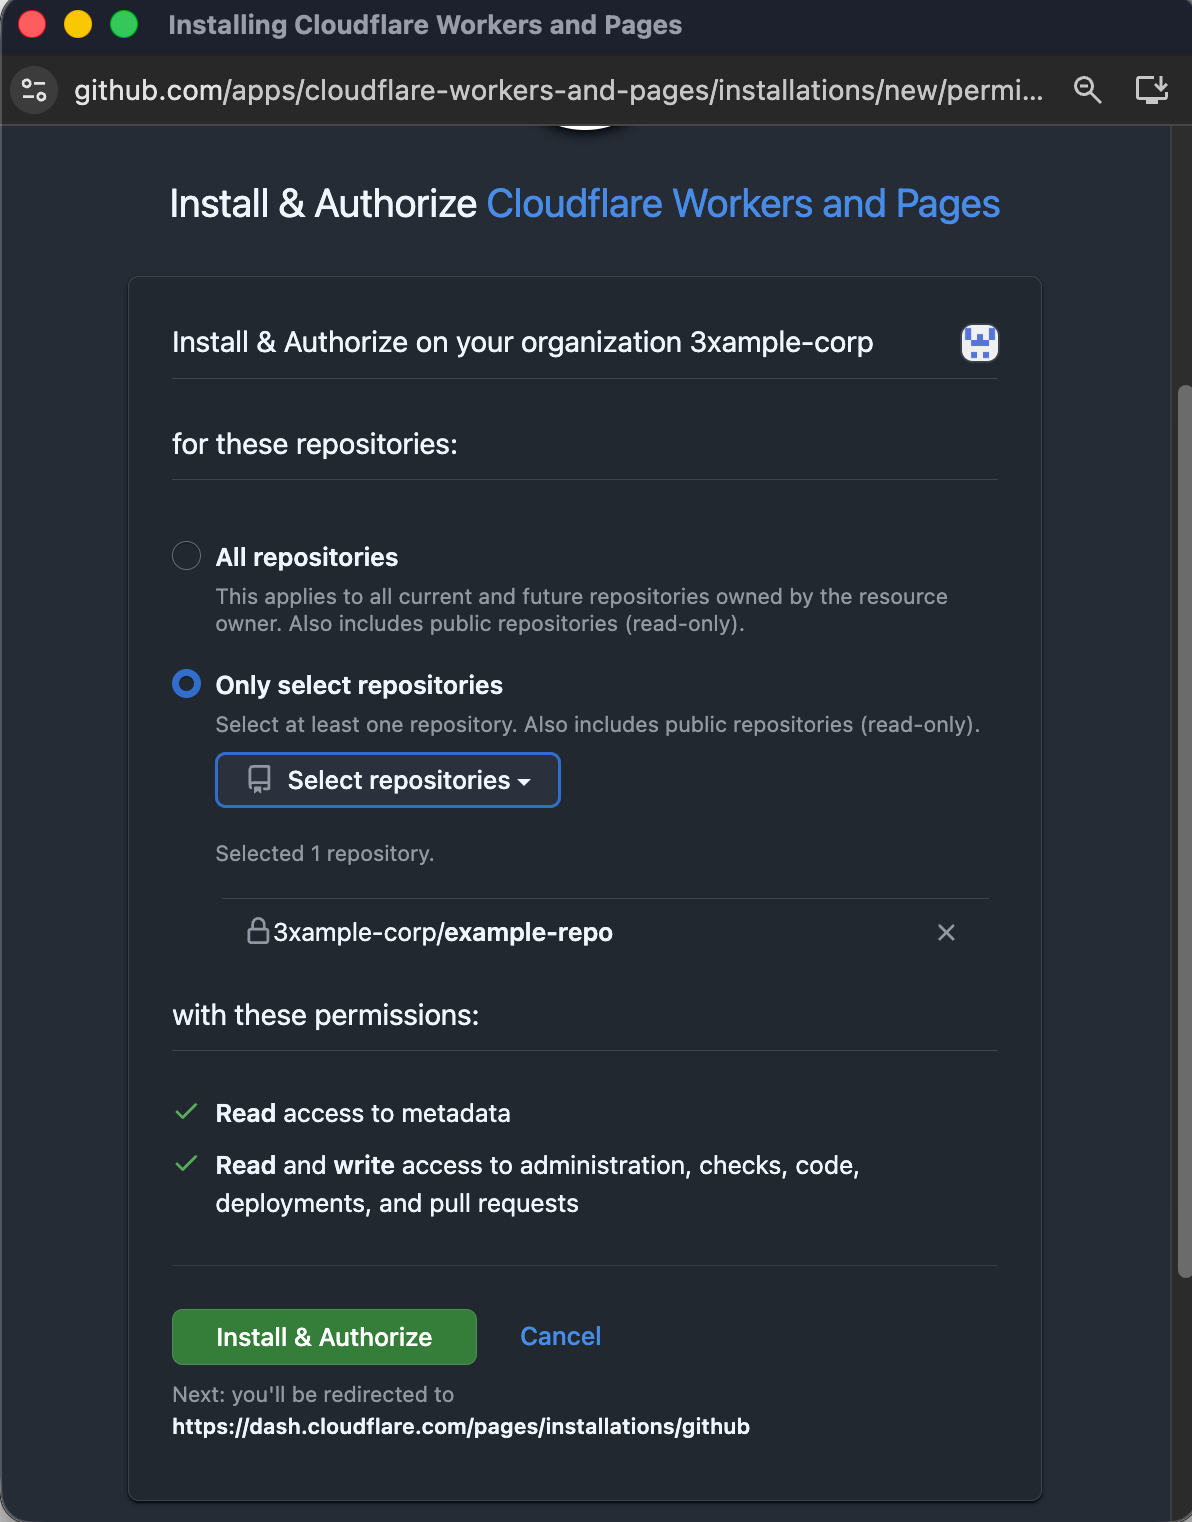This screenshot has width=1192, height=1522.
Task: Click the zoom magnifier icon in address bar
Action: (1087, 90)
